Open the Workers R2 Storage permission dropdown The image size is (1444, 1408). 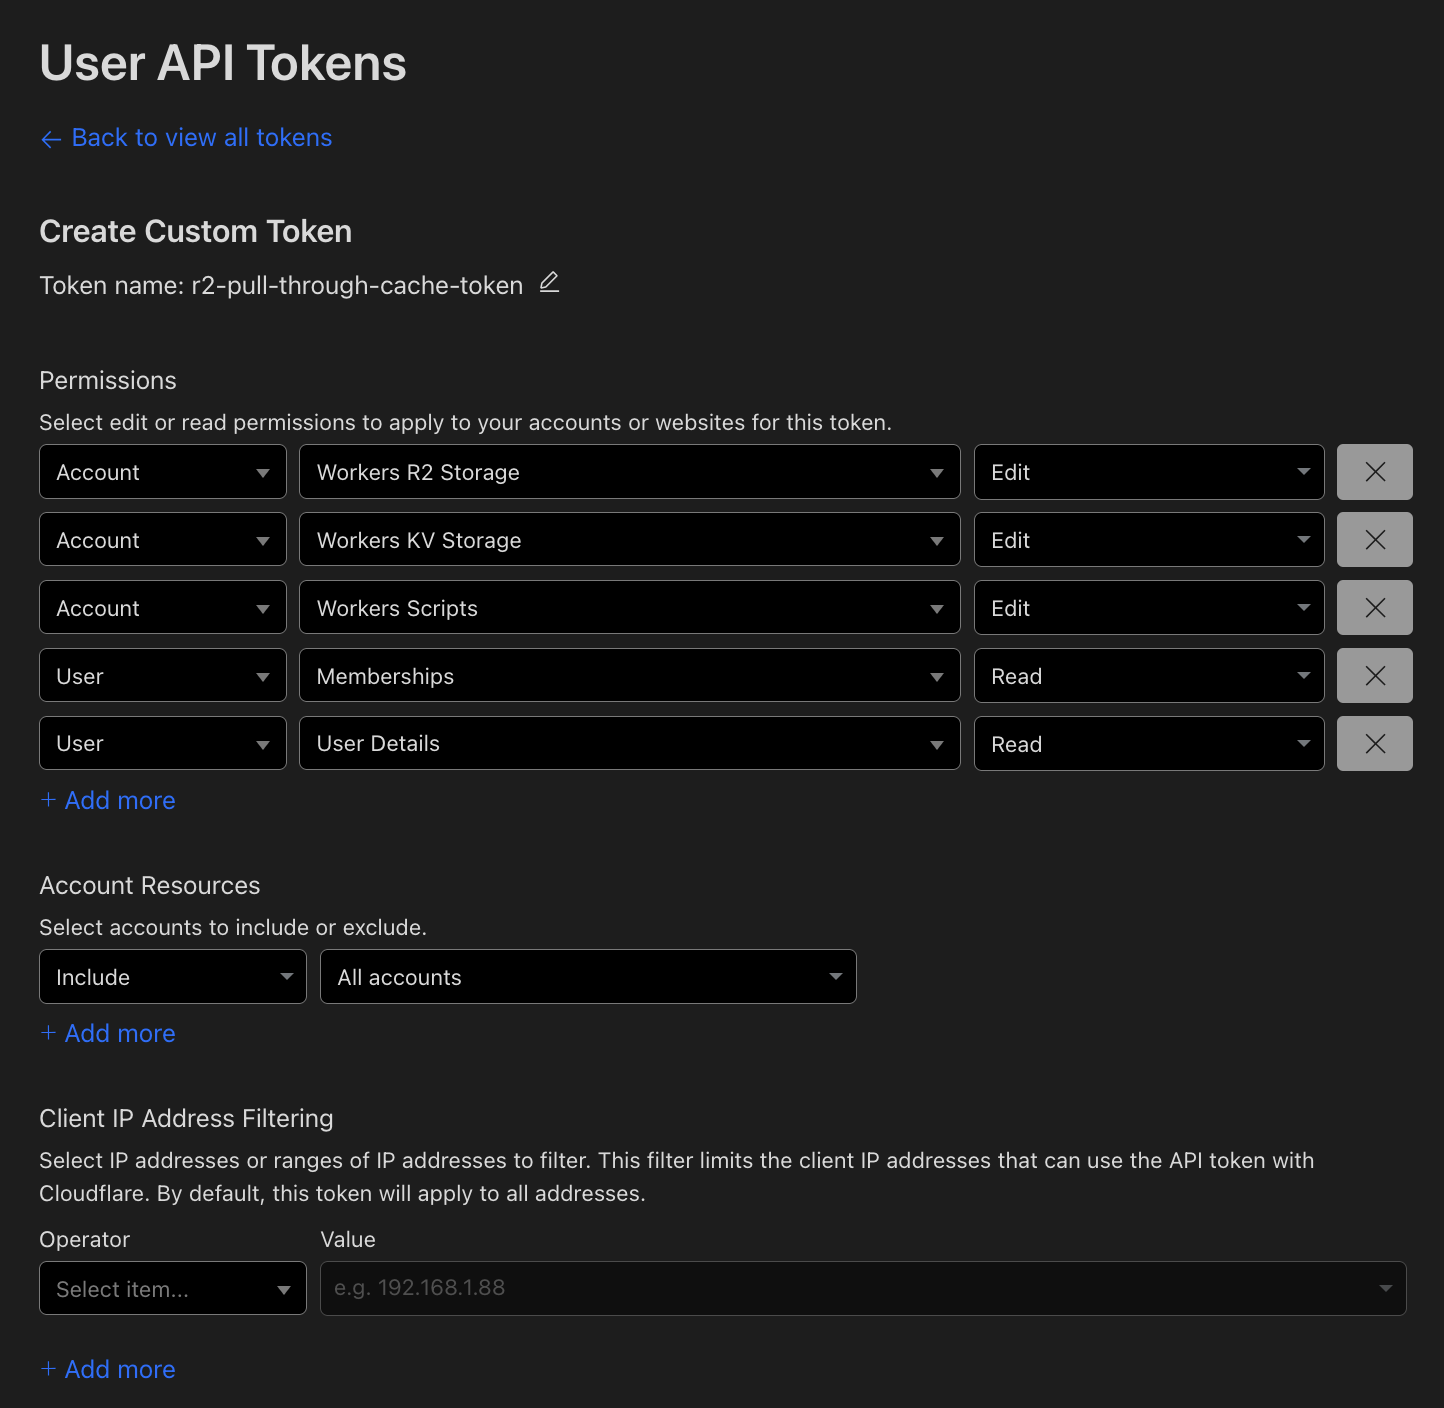630,472
